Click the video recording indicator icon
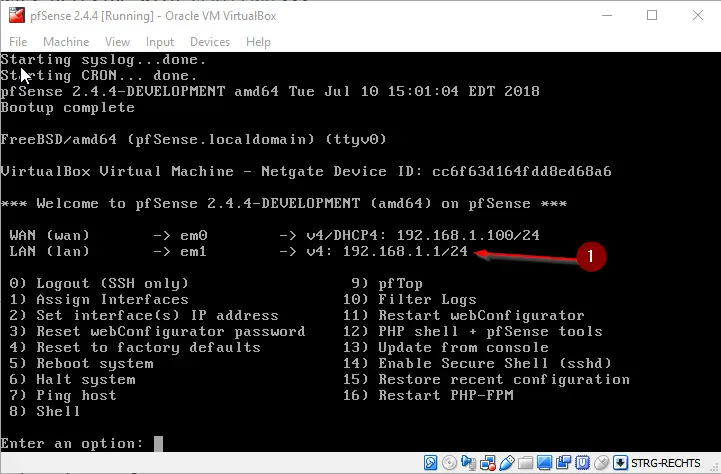 [563, 463]
